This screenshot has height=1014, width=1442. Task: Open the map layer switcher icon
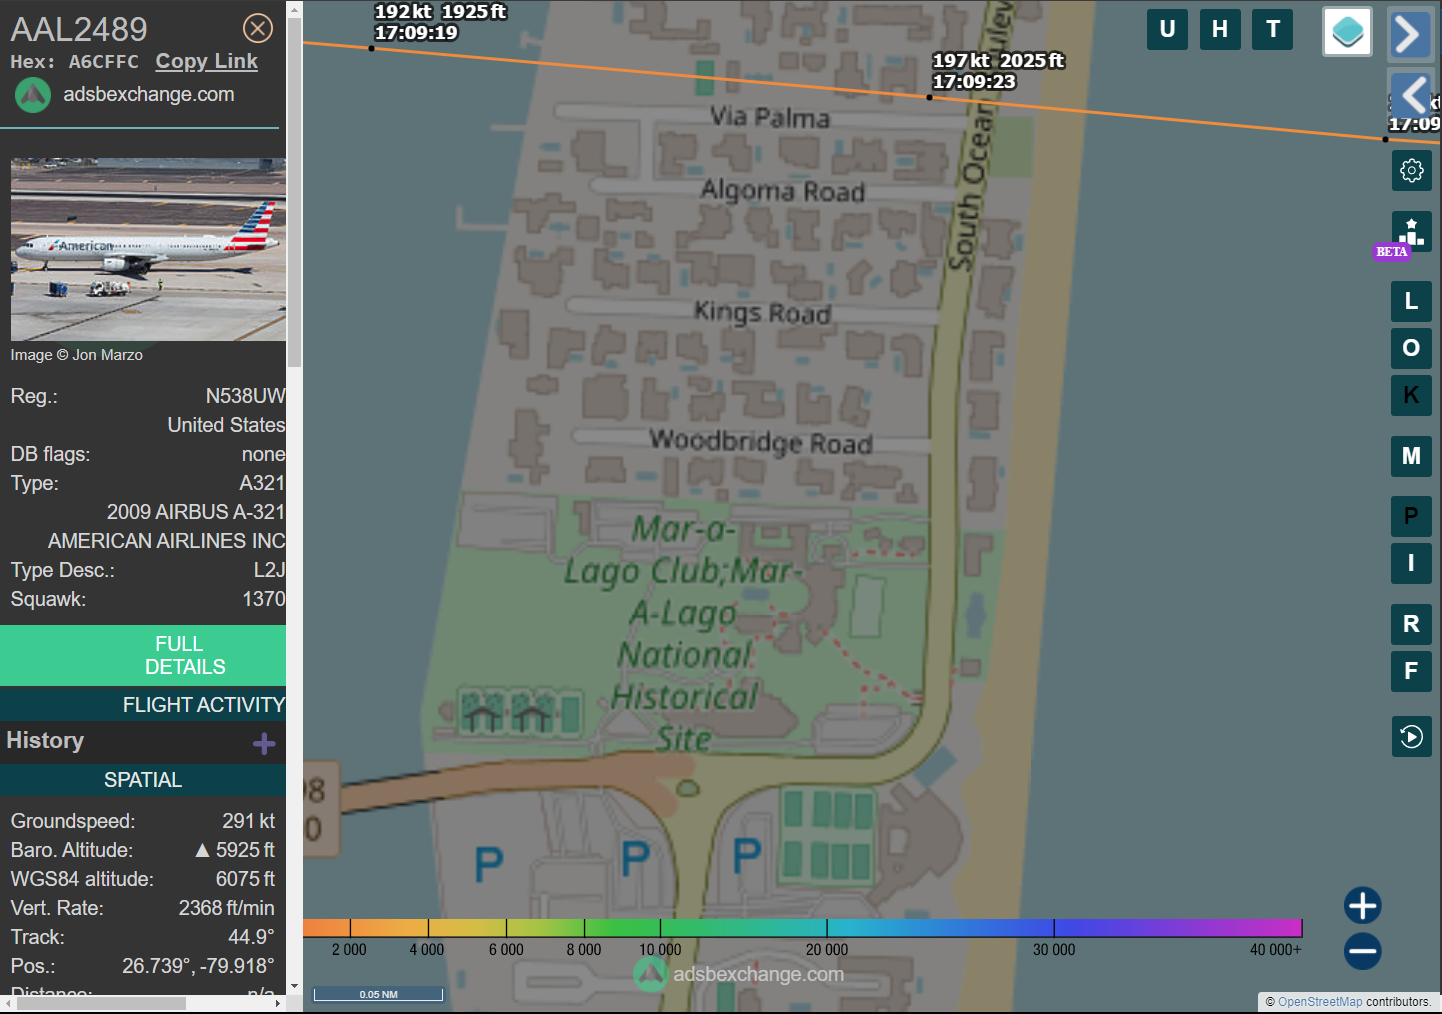1347,32
